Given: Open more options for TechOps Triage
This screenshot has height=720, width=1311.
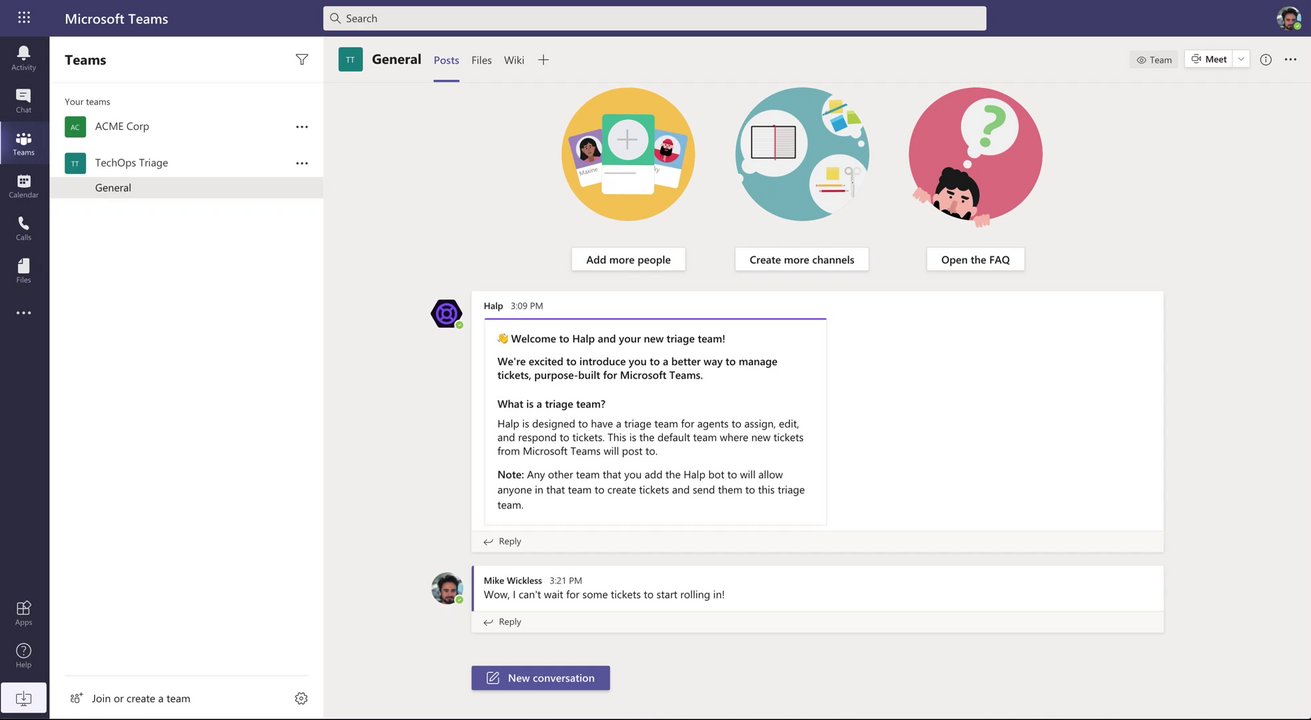Looking at the screenshot, I should pyautogui.click(x=302, y=163).
